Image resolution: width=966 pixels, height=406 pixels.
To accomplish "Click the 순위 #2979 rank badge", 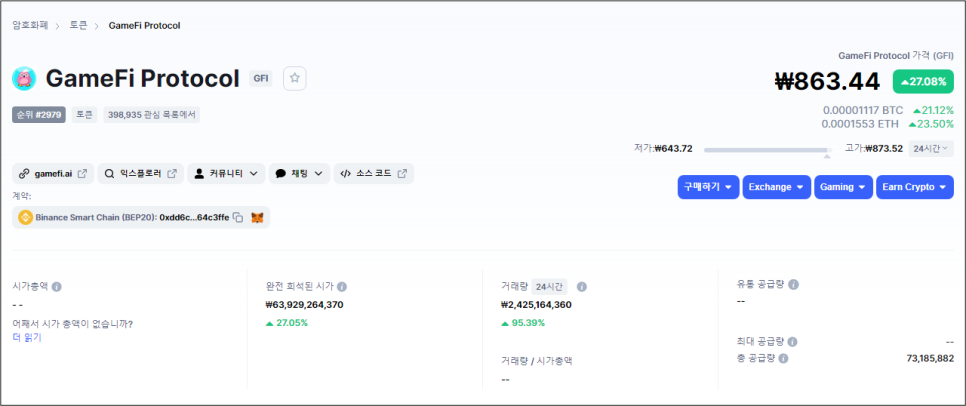I will pyautogui.click(x=39, y=115).
